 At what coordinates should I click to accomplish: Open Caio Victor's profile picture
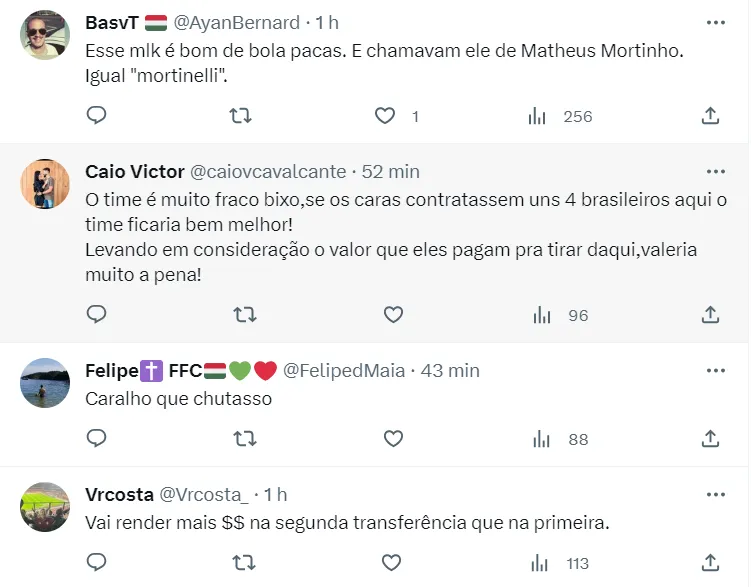(45, 184)
